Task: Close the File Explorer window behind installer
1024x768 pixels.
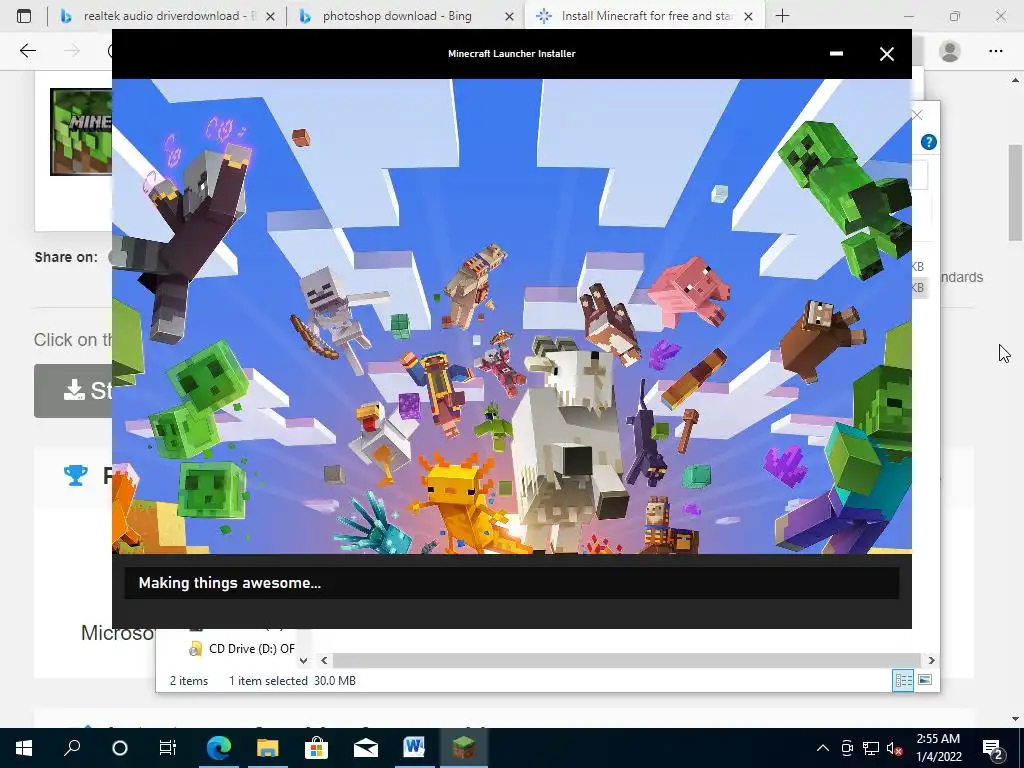Action: 917,116
